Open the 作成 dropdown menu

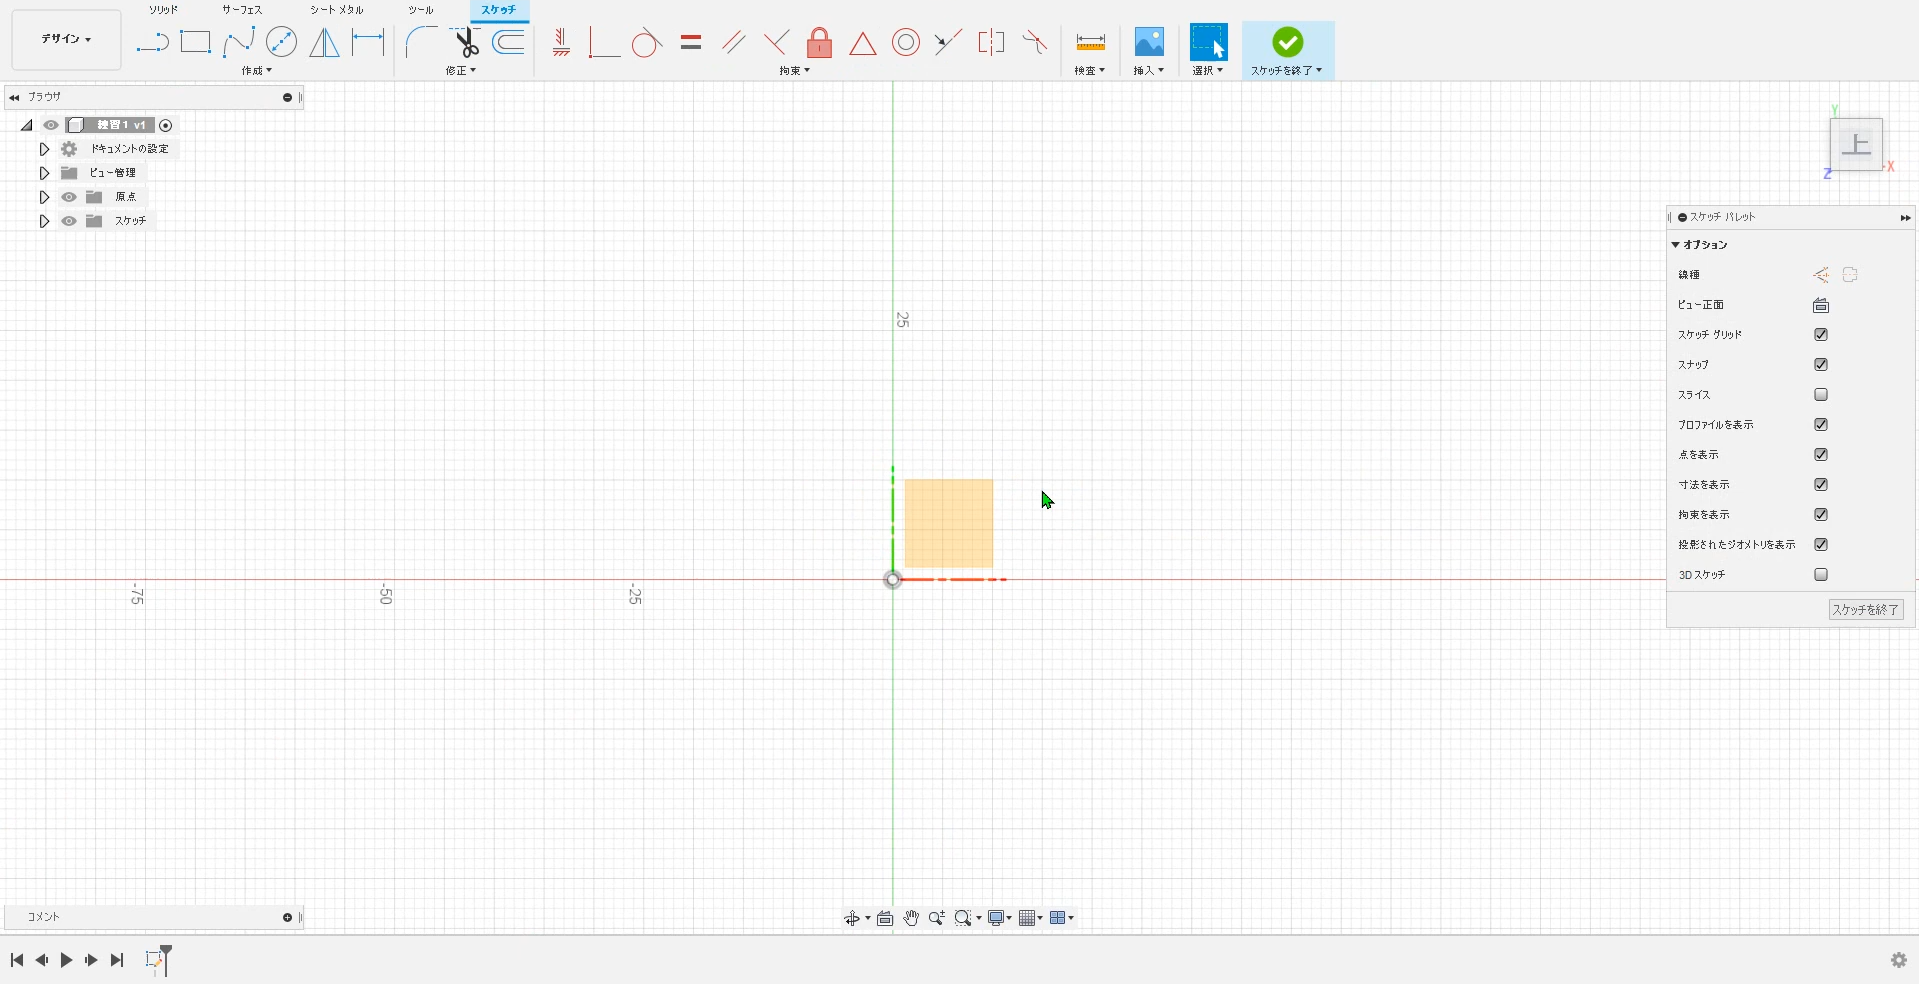[256, 71]
